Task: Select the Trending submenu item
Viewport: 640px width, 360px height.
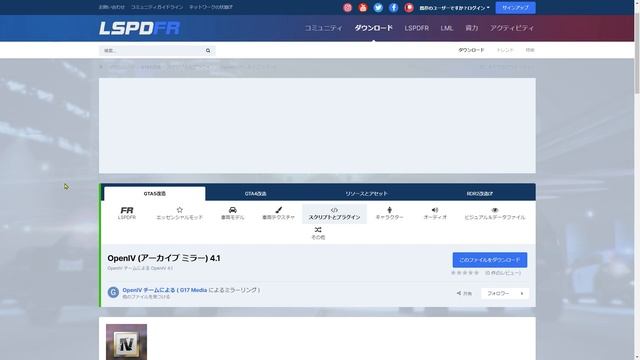Action: coord(505,50)
